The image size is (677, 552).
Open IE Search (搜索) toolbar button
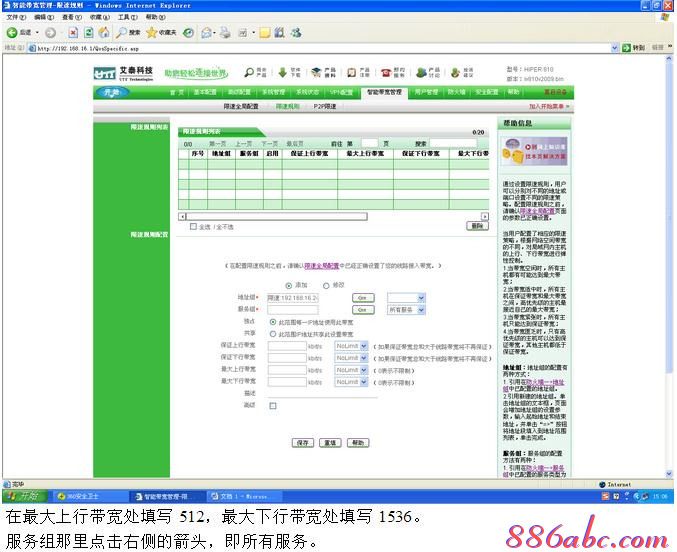pos(128,33)
